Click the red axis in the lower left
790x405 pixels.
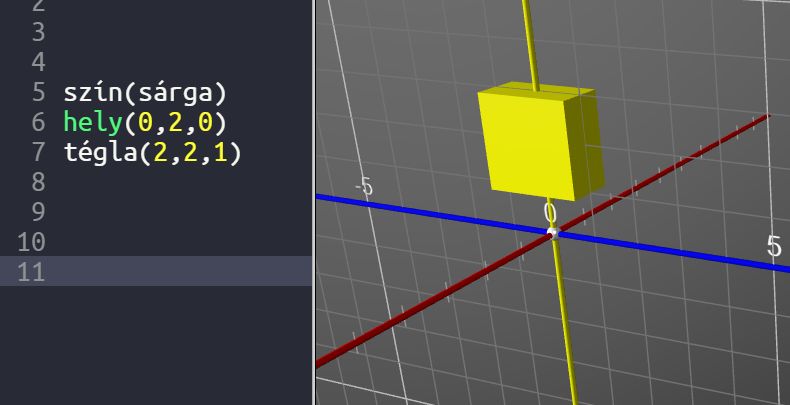click(x=400, y=321)
